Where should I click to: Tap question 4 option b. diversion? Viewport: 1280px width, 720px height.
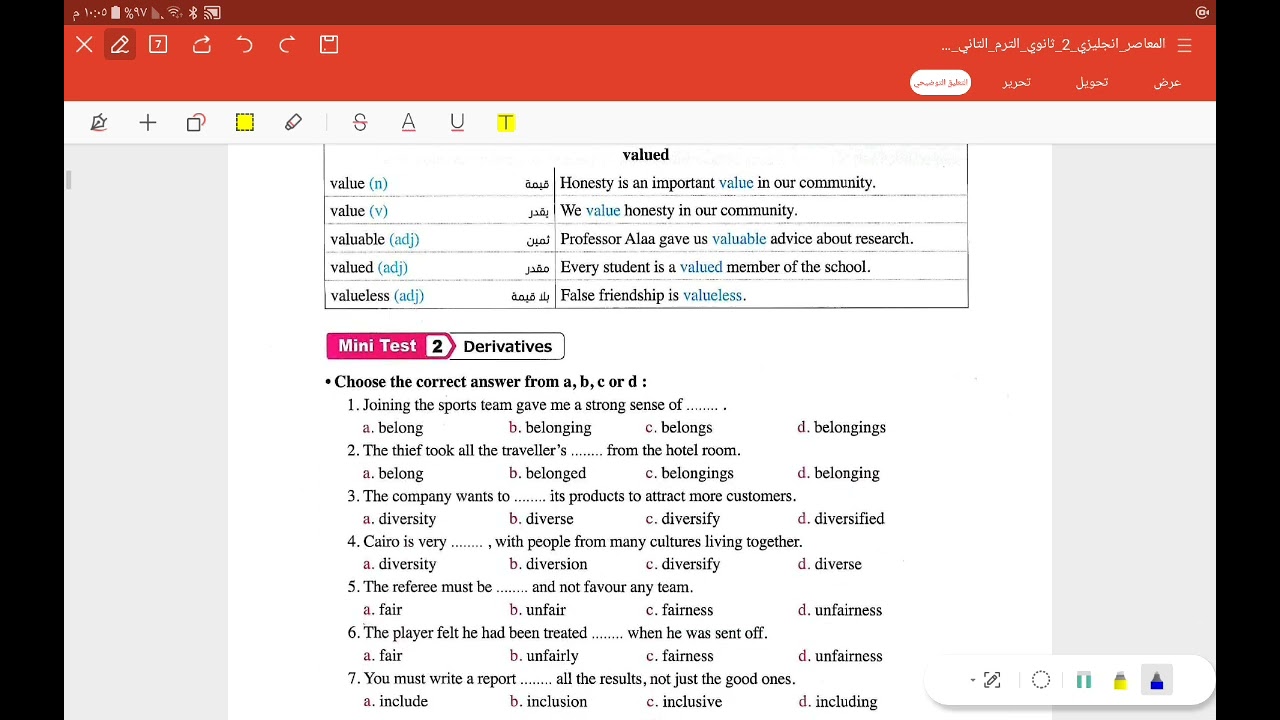[x=548, y=564]
